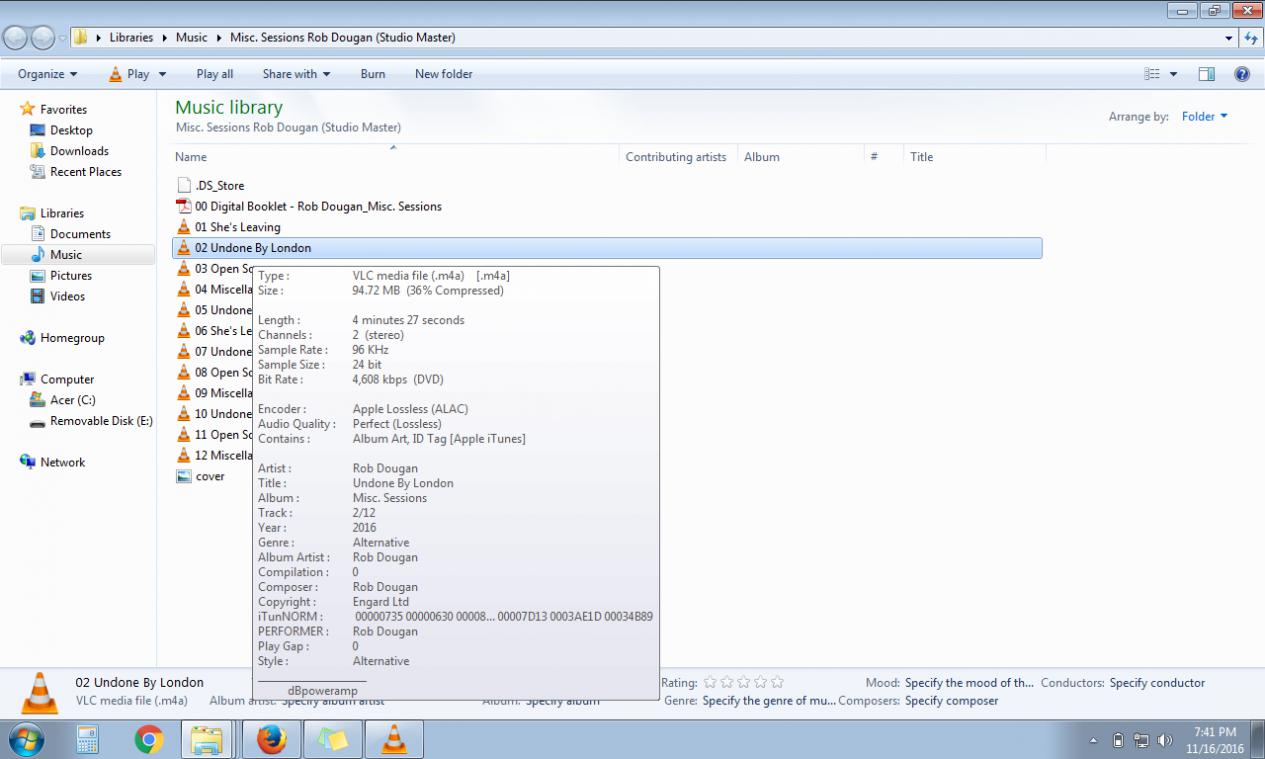1265x759 pixels.
Task: Click the VLC cone taskbar icon
Action: click(394, 740)
